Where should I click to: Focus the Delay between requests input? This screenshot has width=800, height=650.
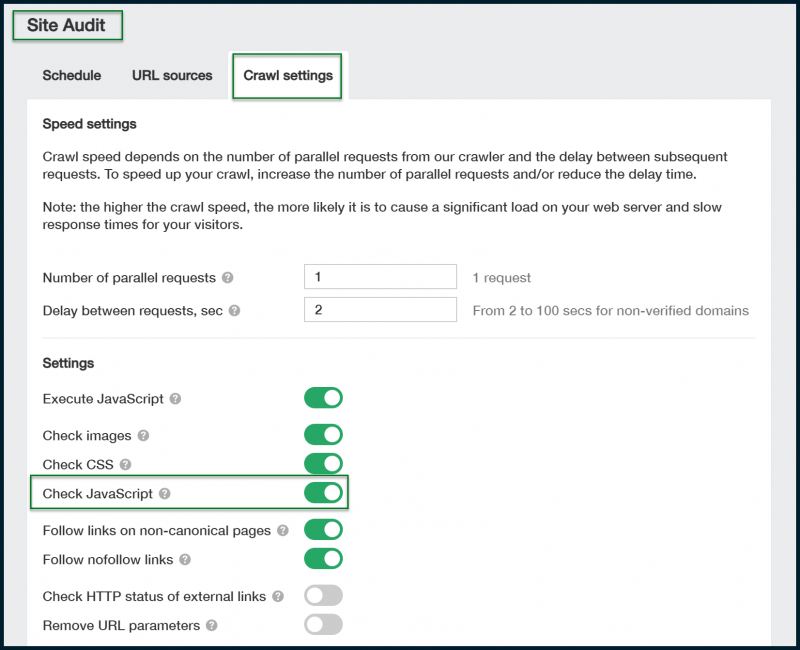[x=380, y=310]
